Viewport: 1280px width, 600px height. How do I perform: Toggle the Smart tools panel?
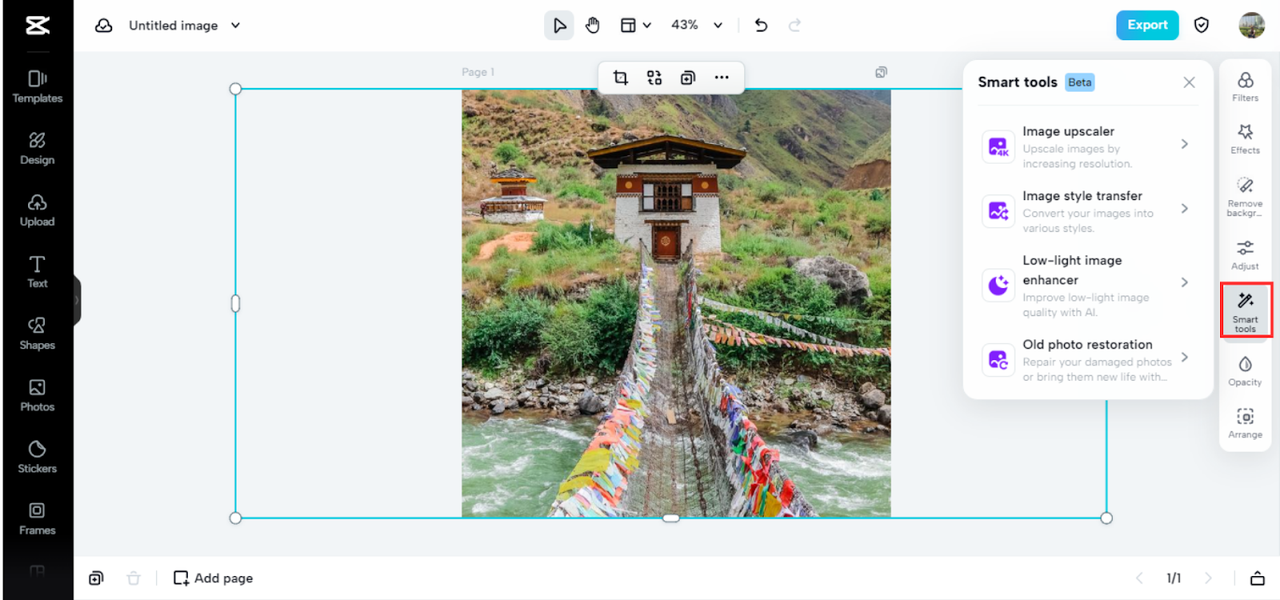1245,311
